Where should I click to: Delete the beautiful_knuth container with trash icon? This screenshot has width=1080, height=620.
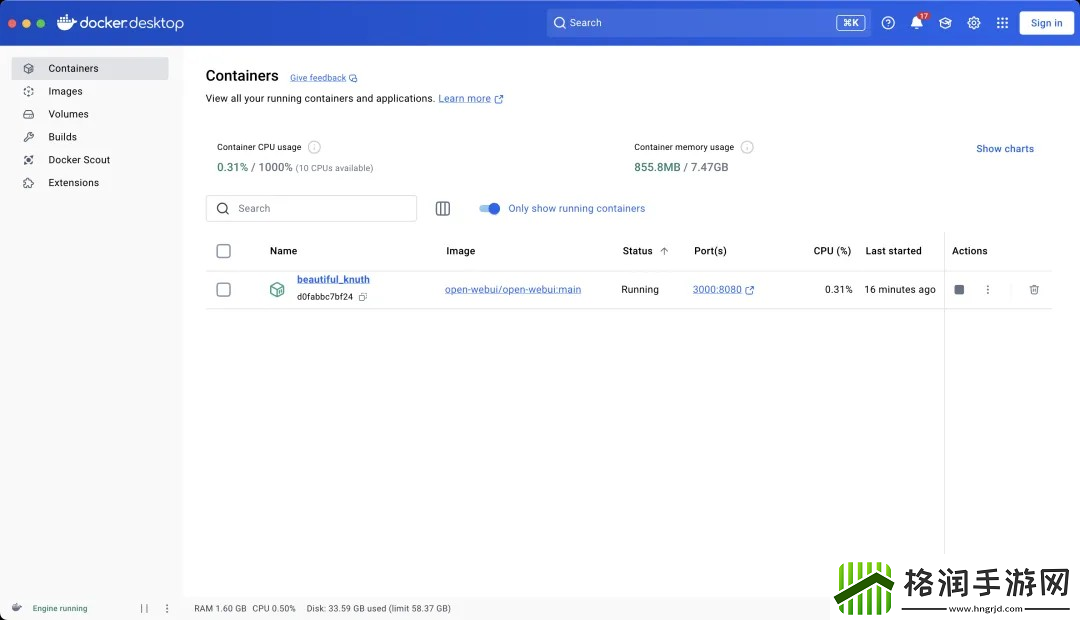(1034, 290)
